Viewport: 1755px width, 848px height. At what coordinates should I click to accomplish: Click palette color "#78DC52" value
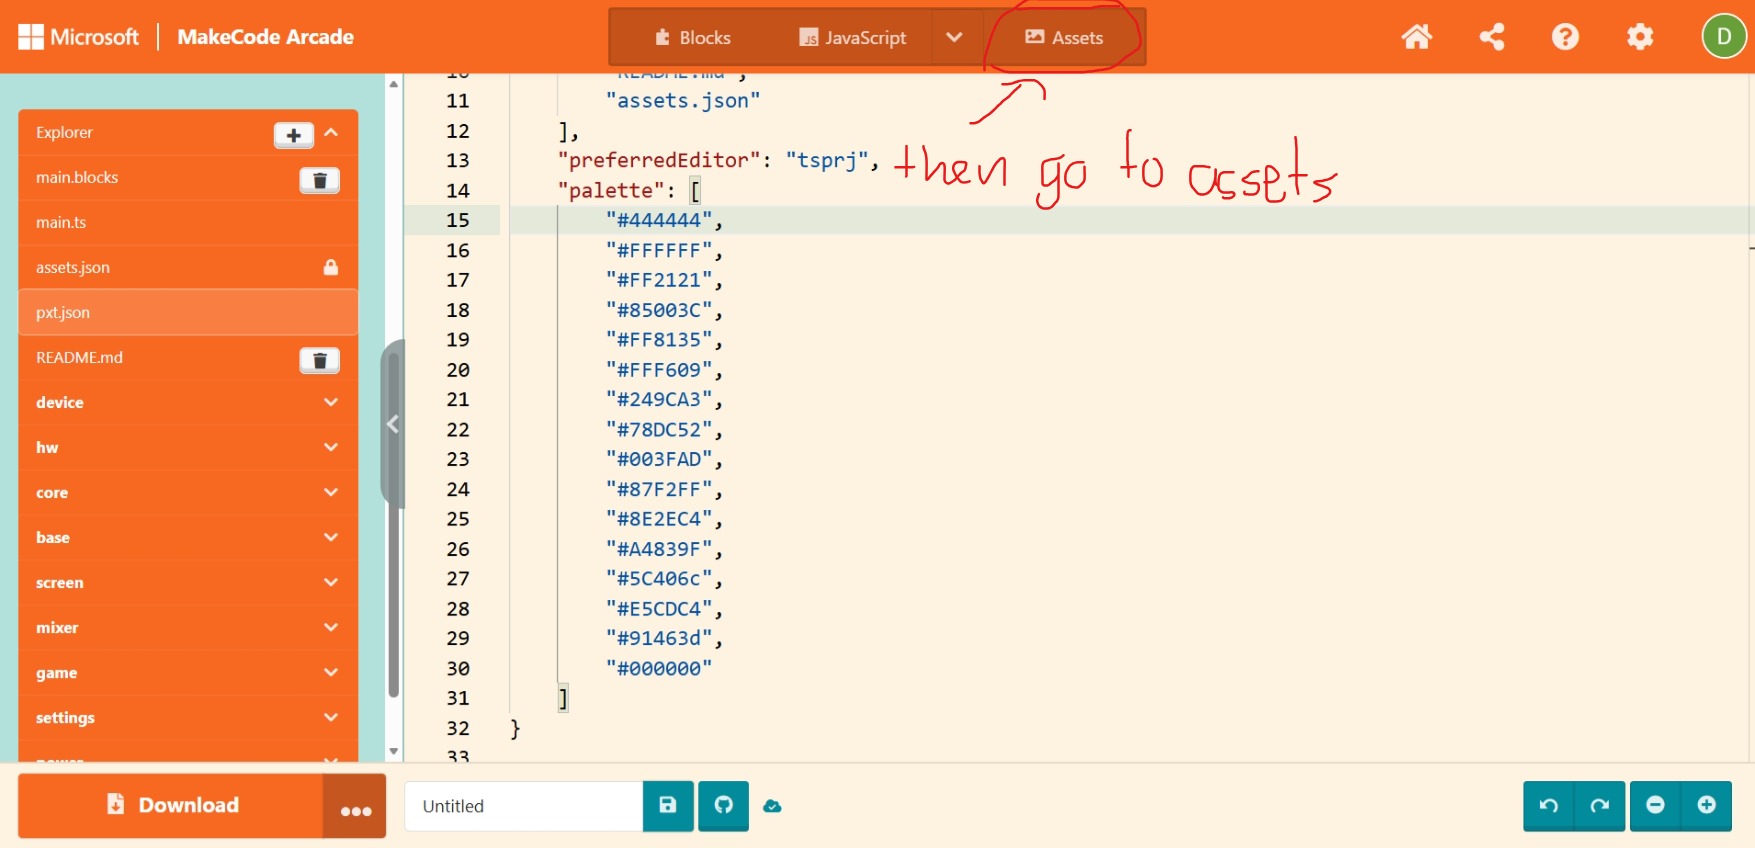(659, 429)
